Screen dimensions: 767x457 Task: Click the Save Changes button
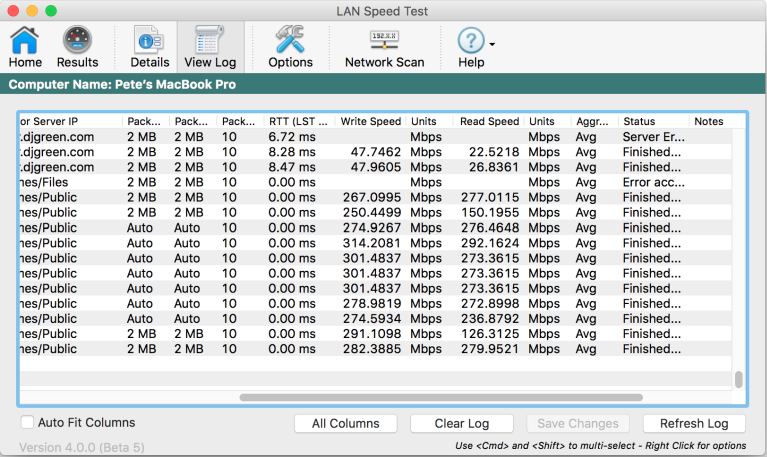(578, 423)
